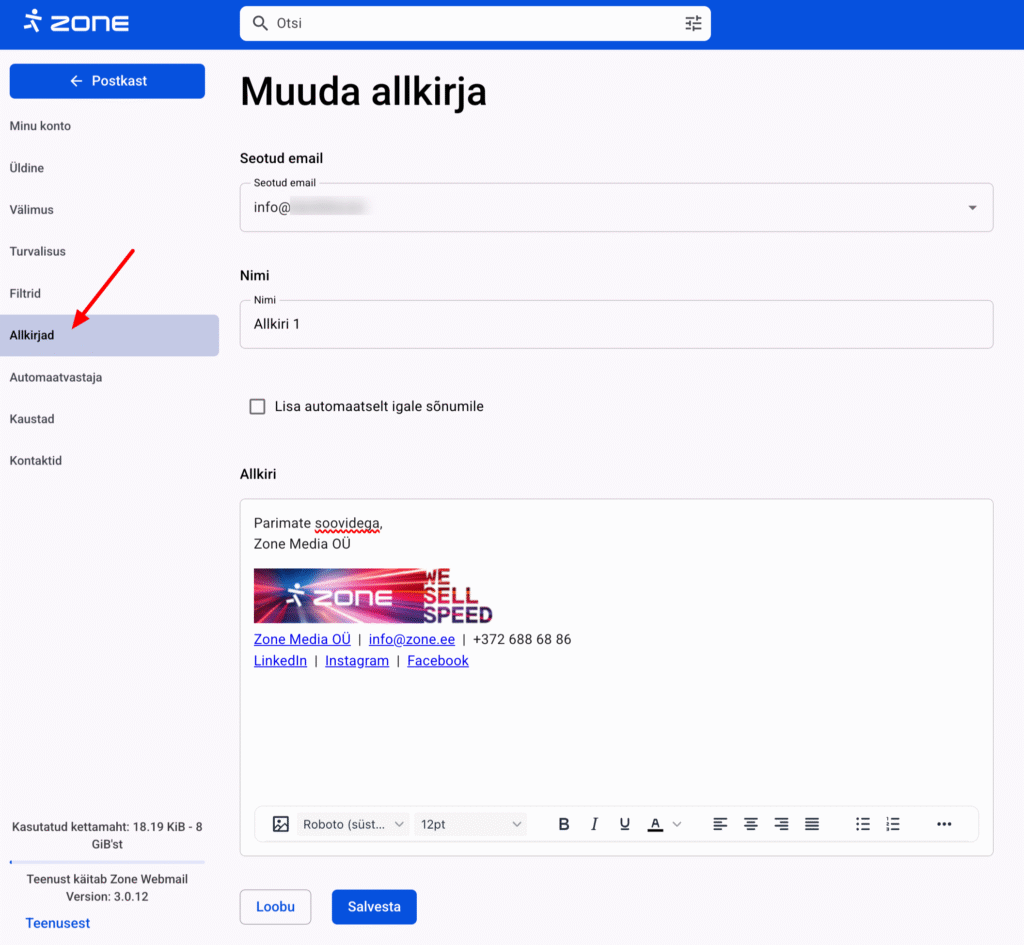The width and height of the screenshot is (1024, 945).
Task: Toggle bold text formatting
Action: pos(564,824)
